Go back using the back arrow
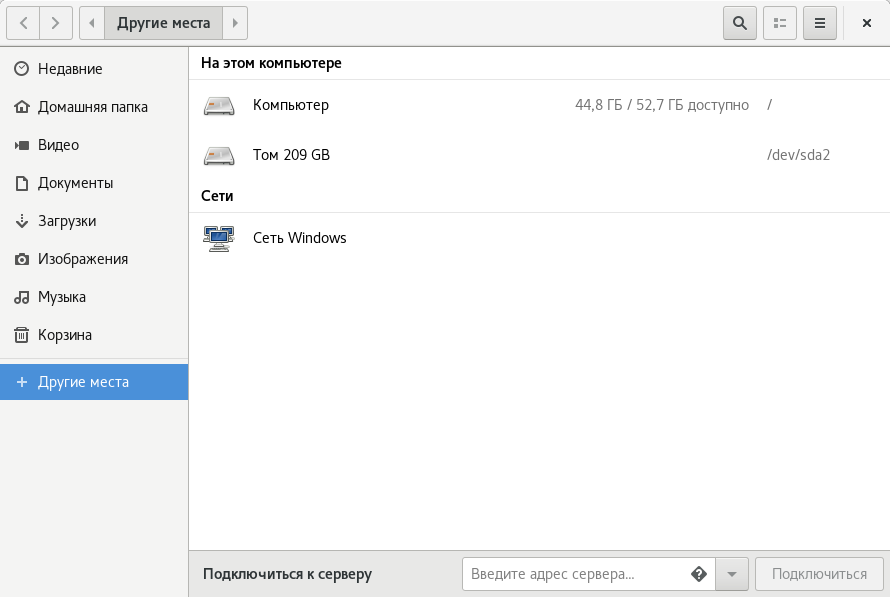 23,23
